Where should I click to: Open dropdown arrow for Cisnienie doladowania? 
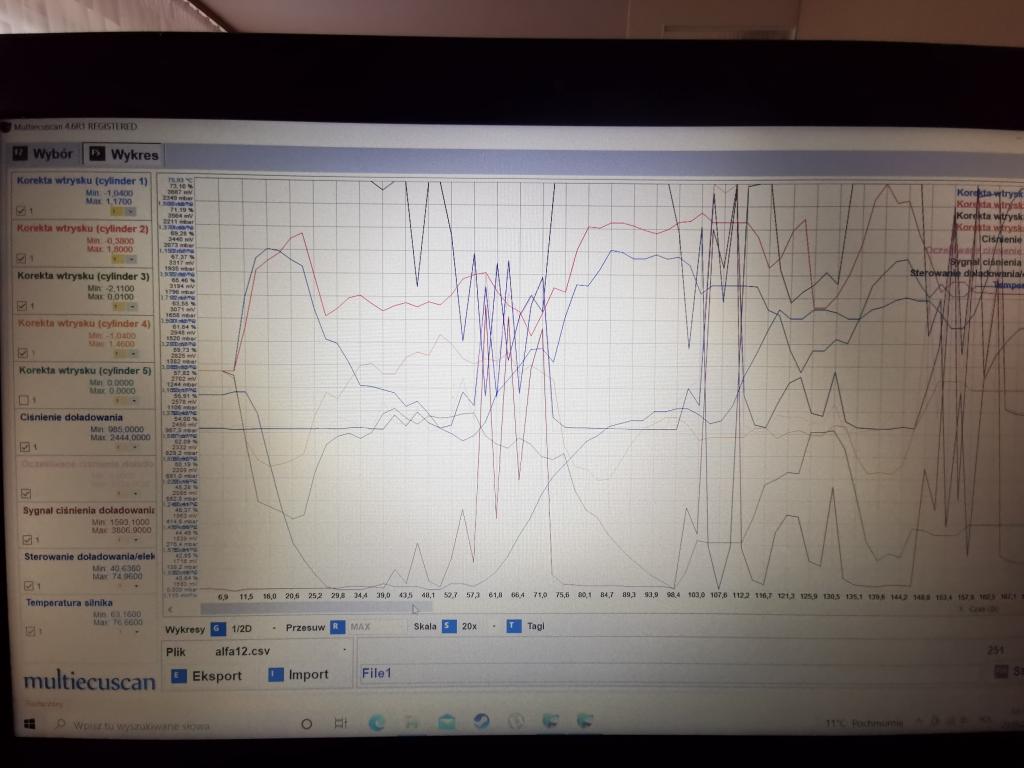click(x=135, y=447)
